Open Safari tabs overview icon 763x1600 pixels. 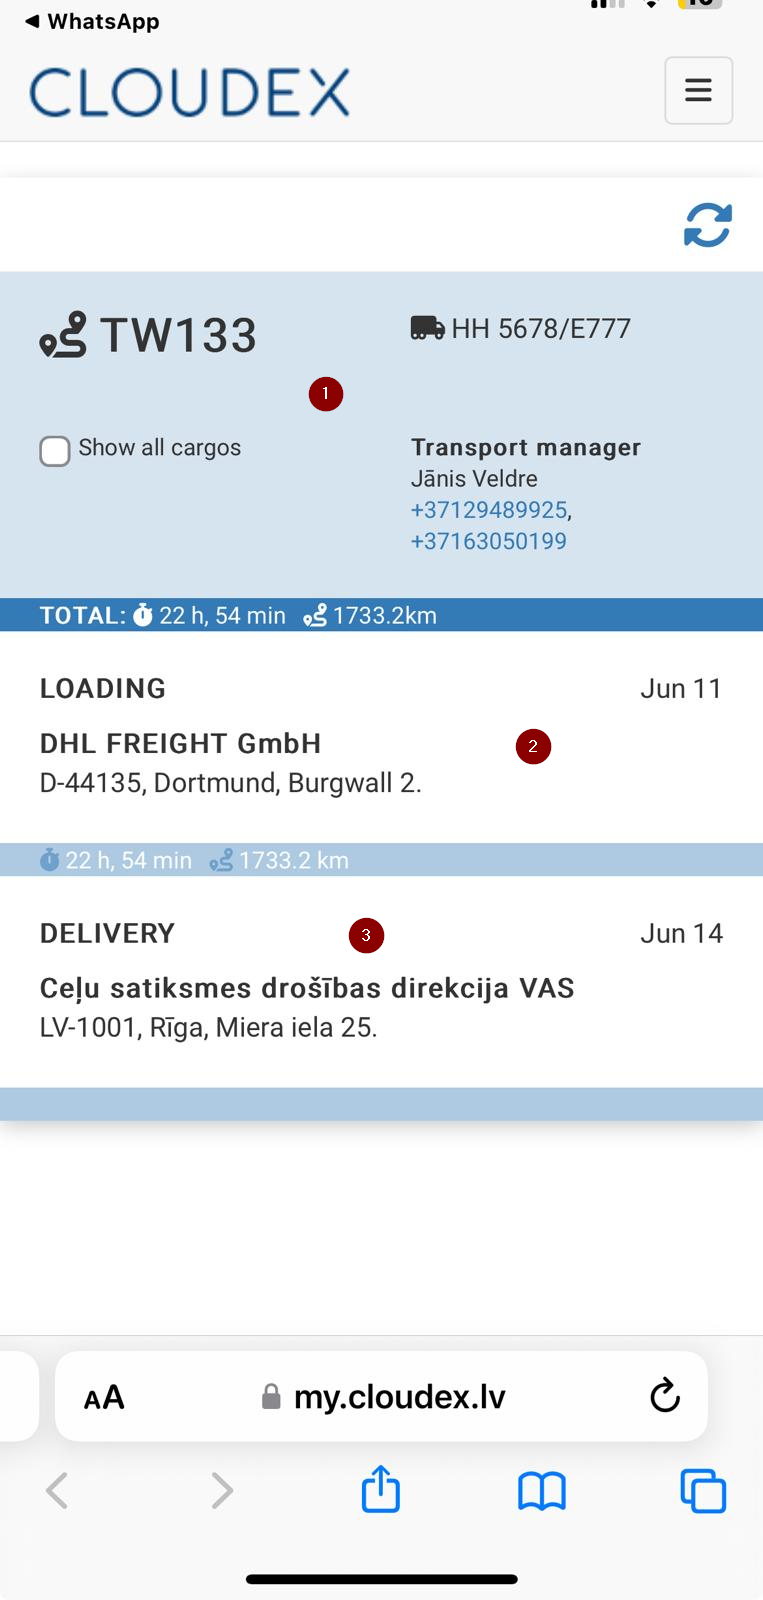tap(703, 1491)
